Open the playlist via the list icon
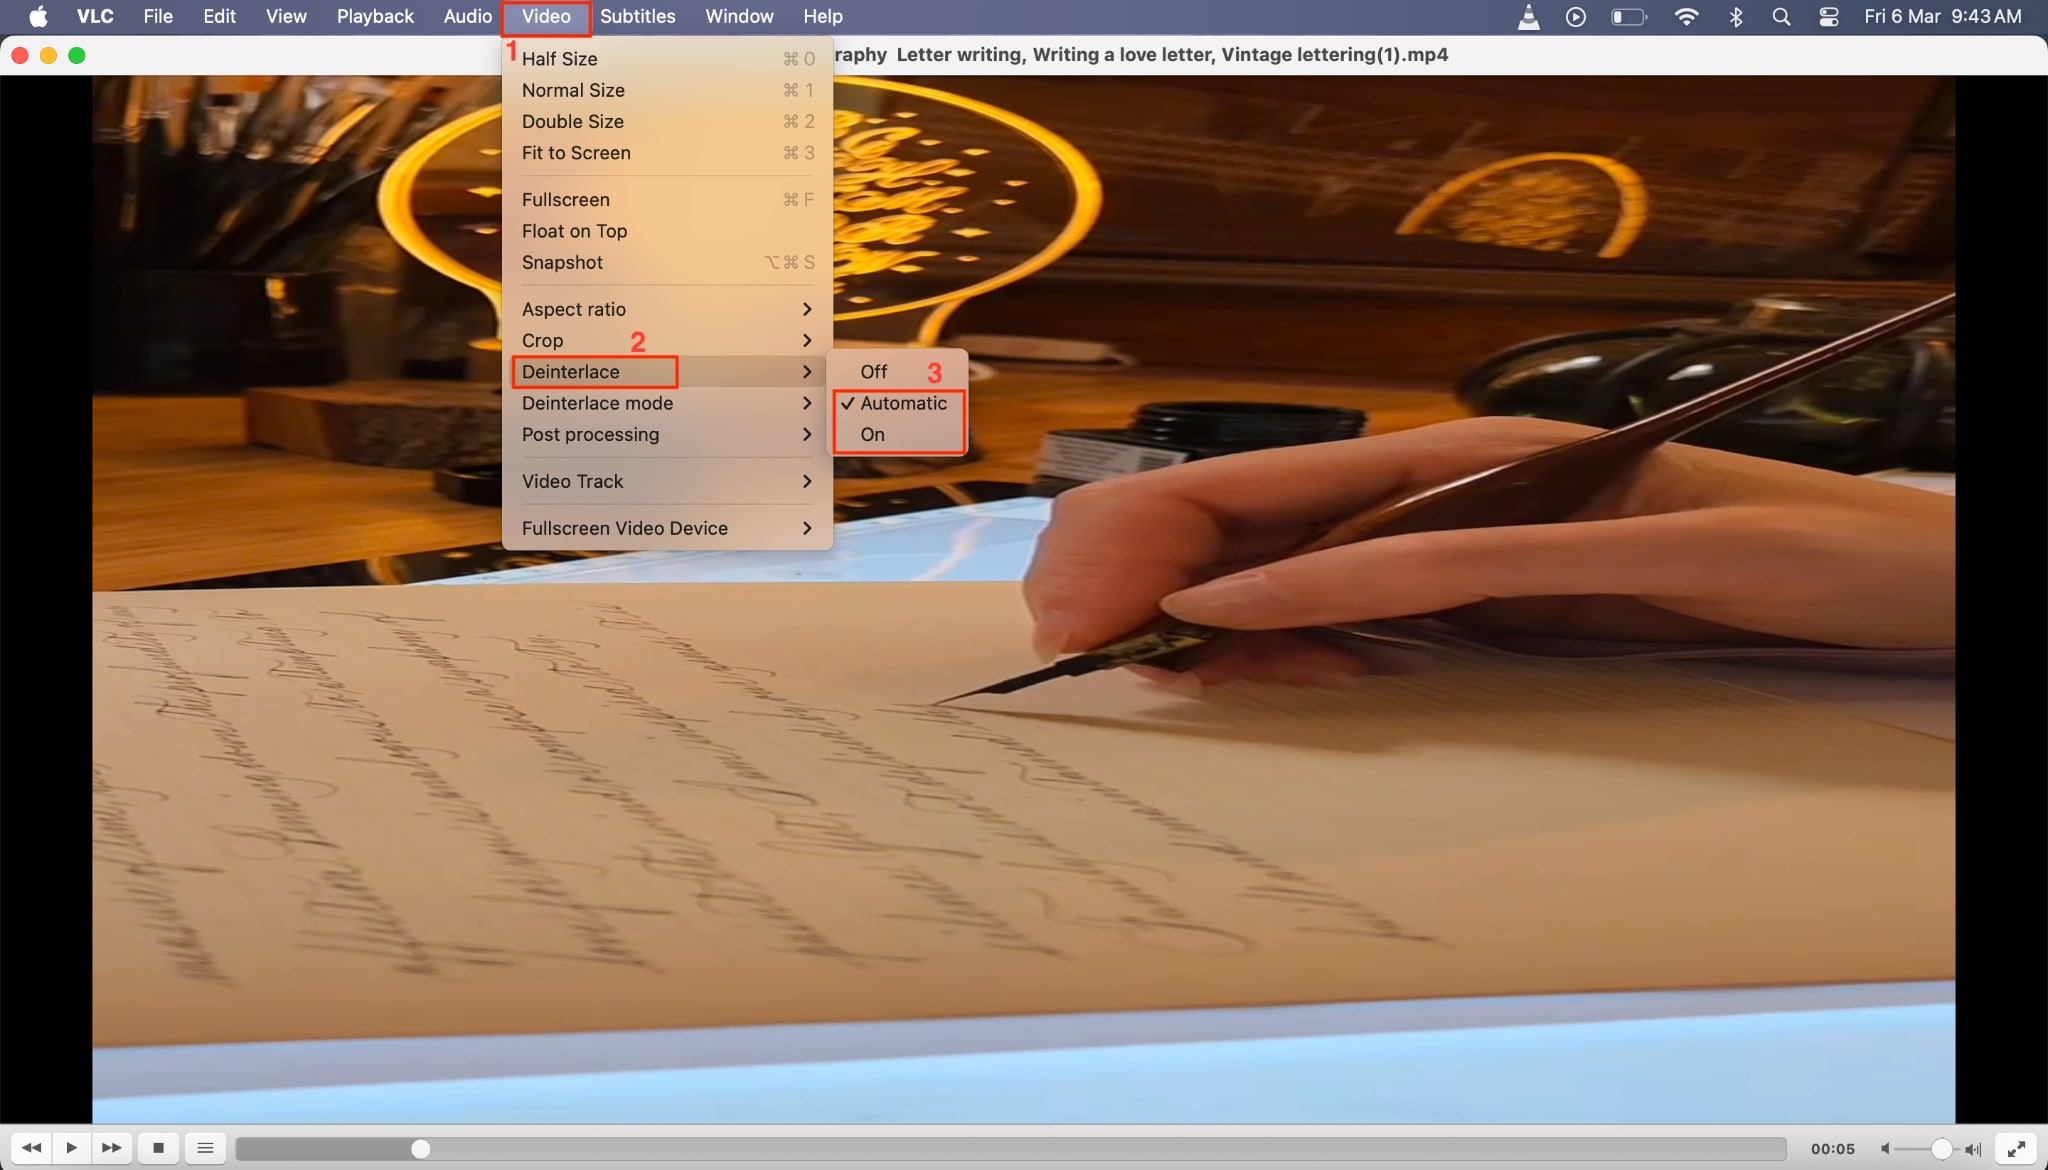This screenshot has height=1170, width=2048. click(x=205, y=1148)
